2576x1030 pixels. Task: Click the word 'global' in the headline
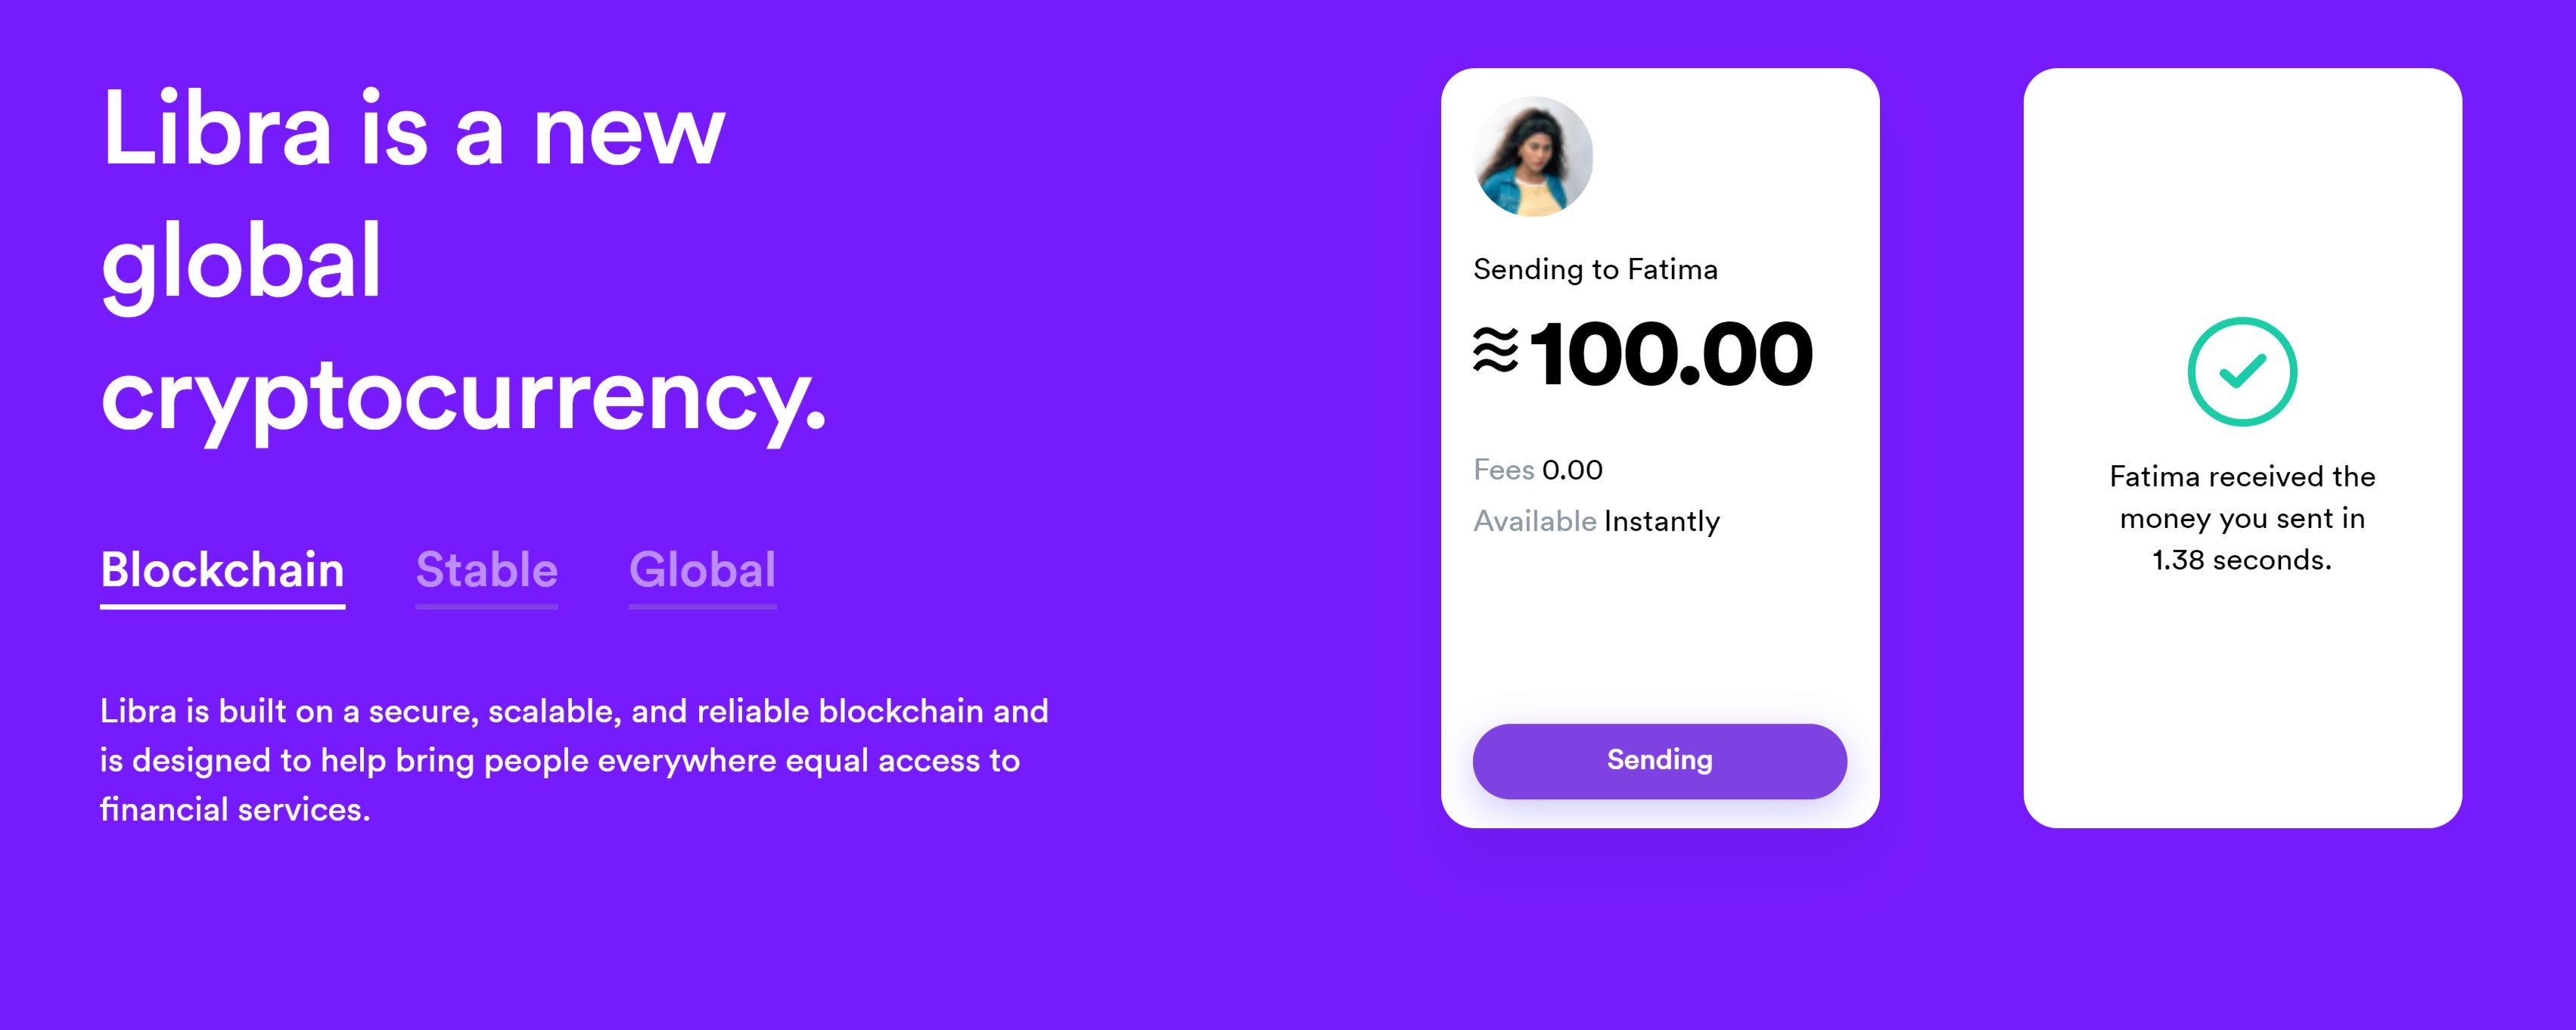[x=241, y=262]
